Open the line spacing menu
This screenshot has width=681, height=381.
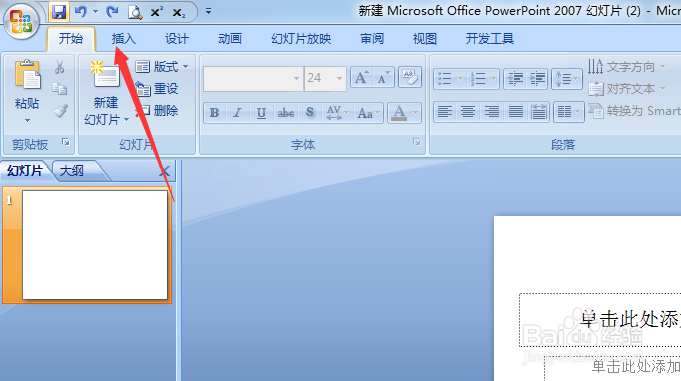click(567, 79)
